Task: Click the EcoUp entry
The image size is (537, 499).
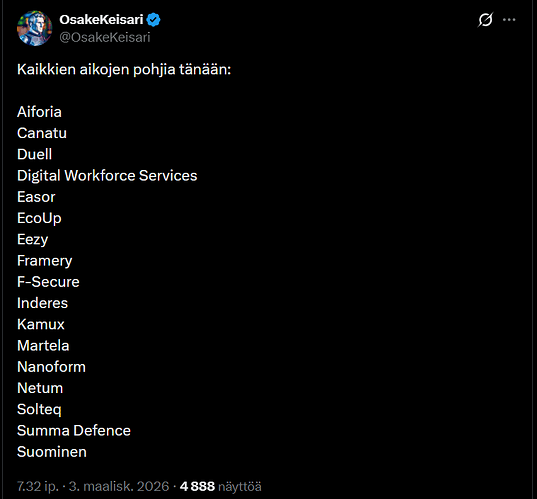Action: (39, 219)
